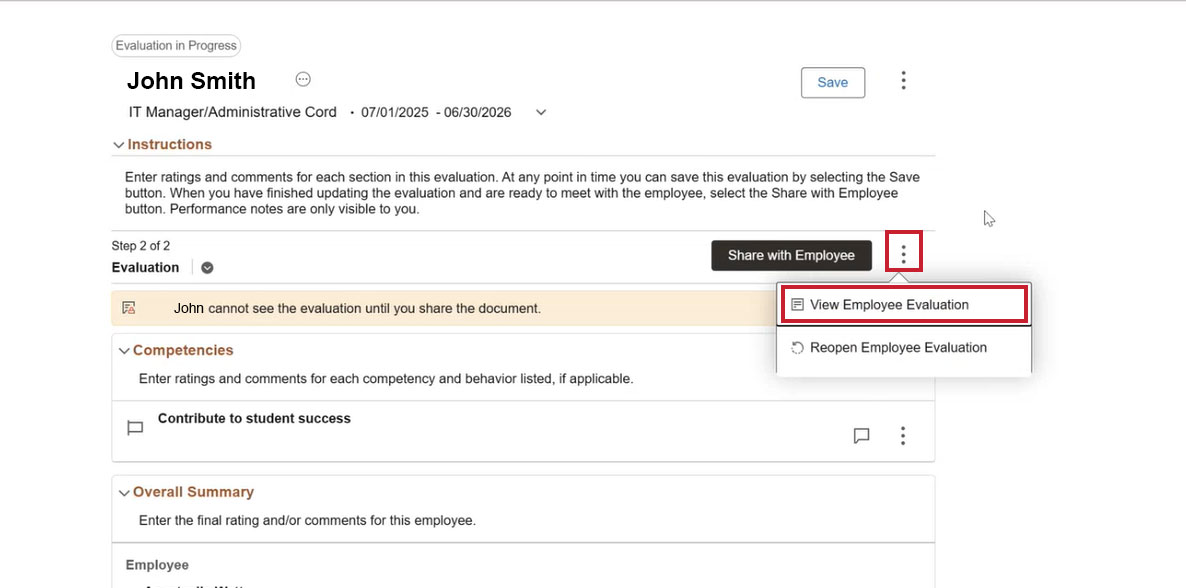
Task: Click the final rating instruction text
Action: [x=307, y=520]
